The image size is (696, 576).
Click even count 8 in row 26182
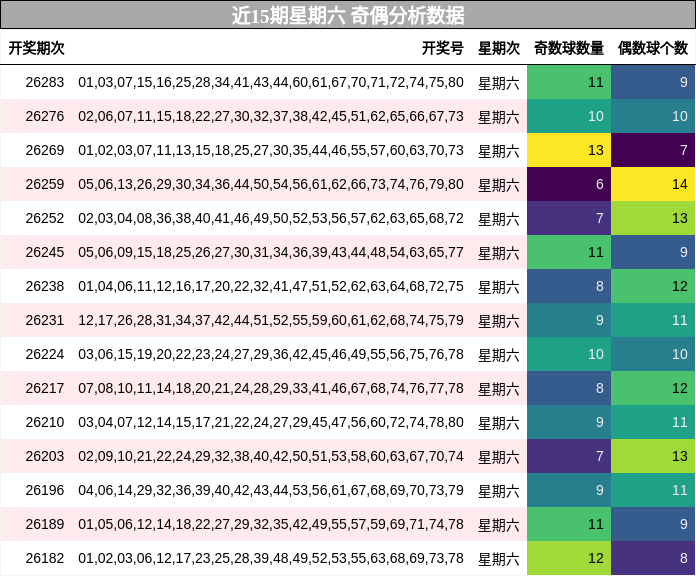point(653,558)
